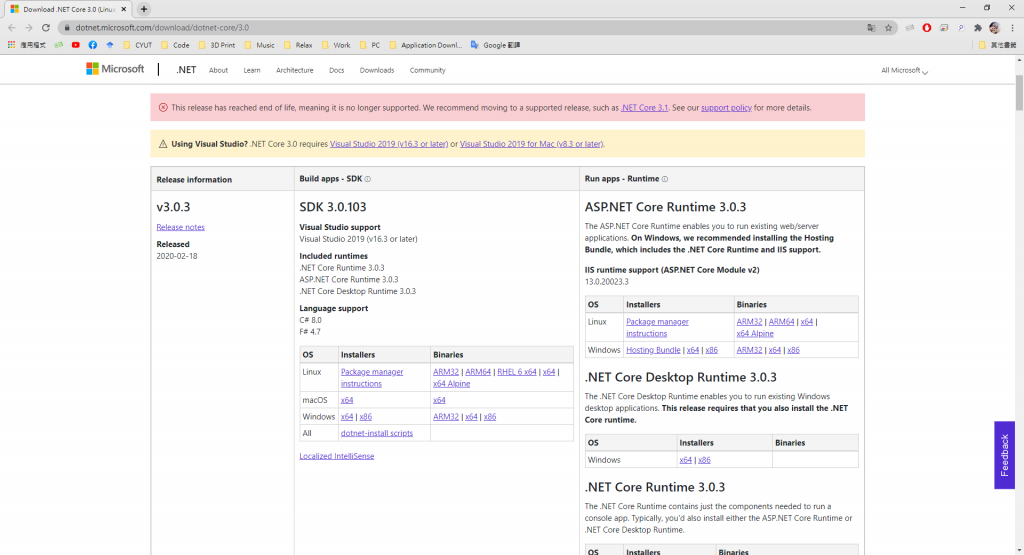Download SDK Windows ARM32 binary
Viewport: 1024px width, 555px height.
click(x=445, y=417)
